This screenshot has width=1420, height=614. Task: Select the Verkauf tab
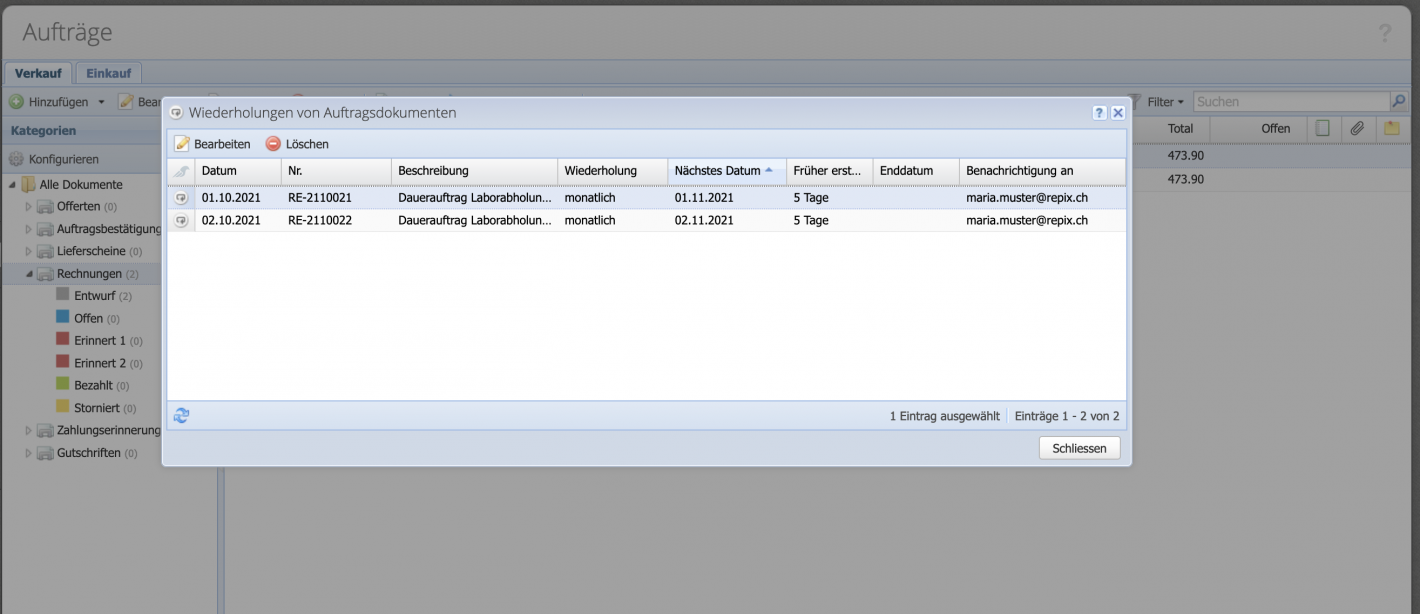point(39,72)
